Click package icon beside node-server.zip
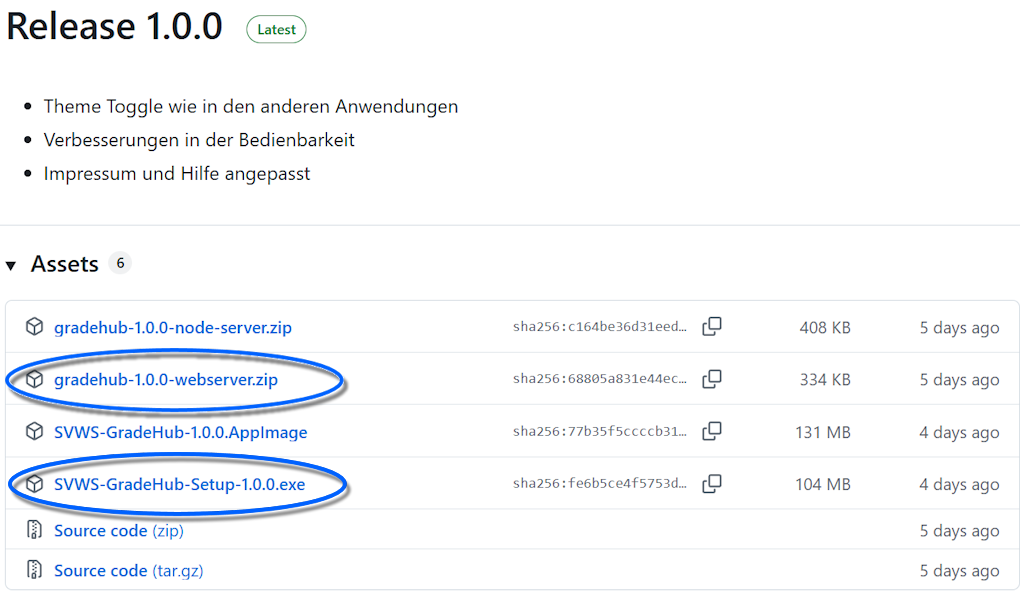Screen dimensions: 1020x591 (x=34, y=326)
